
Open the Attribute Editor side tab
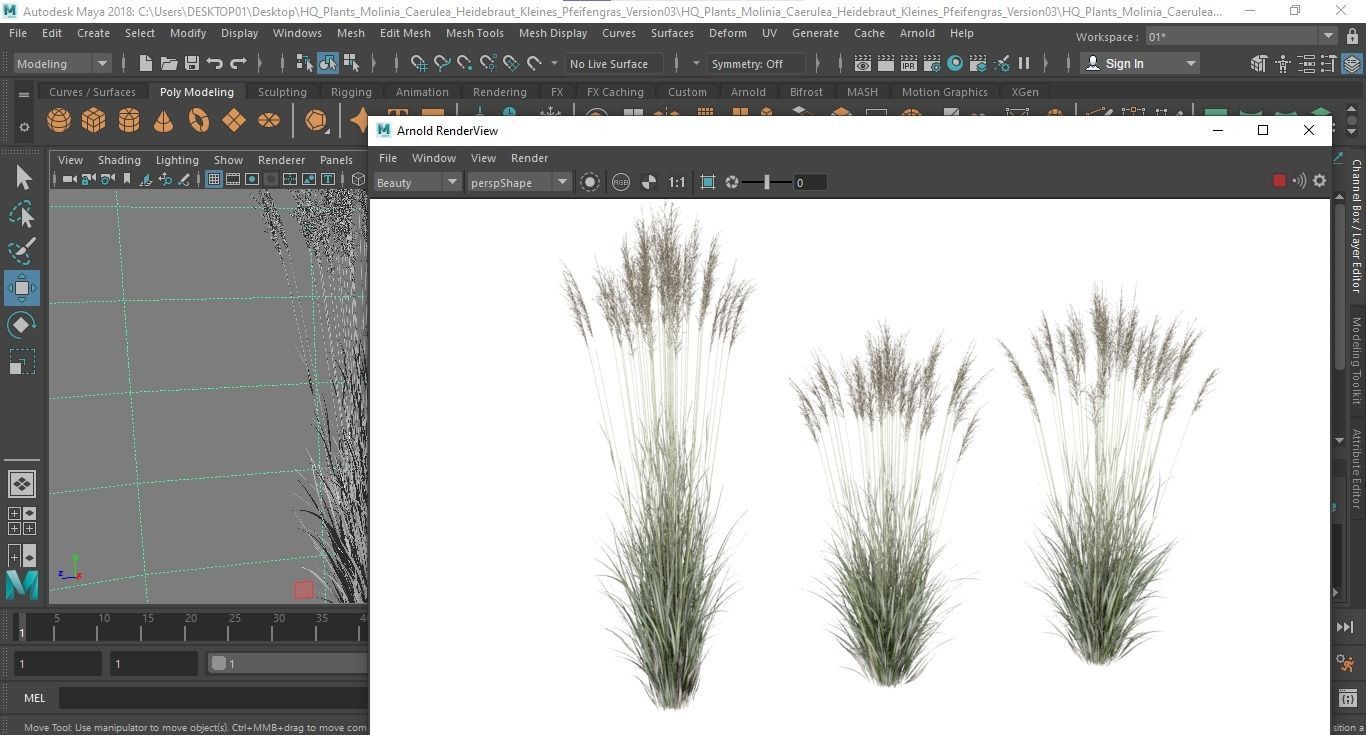(x=1357, y=468)
